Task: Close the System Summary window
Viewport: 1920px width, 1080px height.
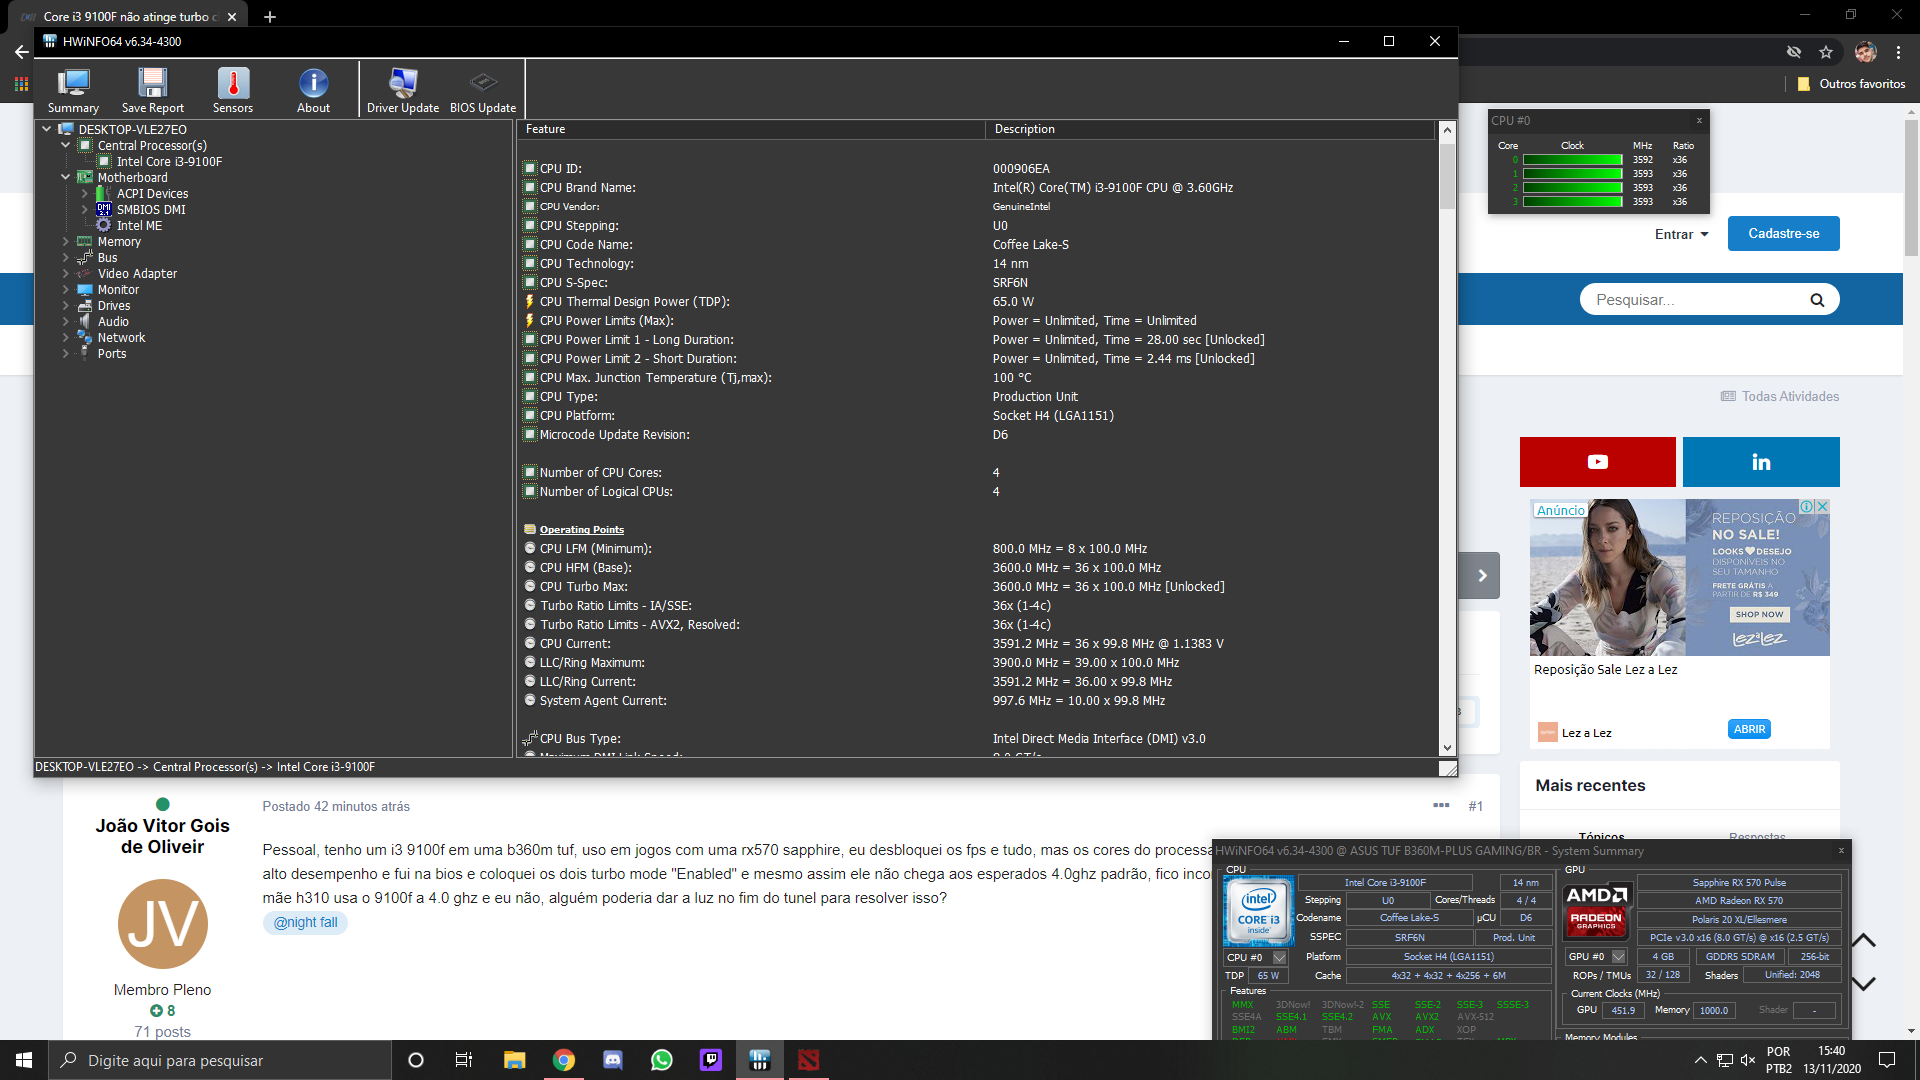Action: tap(1841, 851)
